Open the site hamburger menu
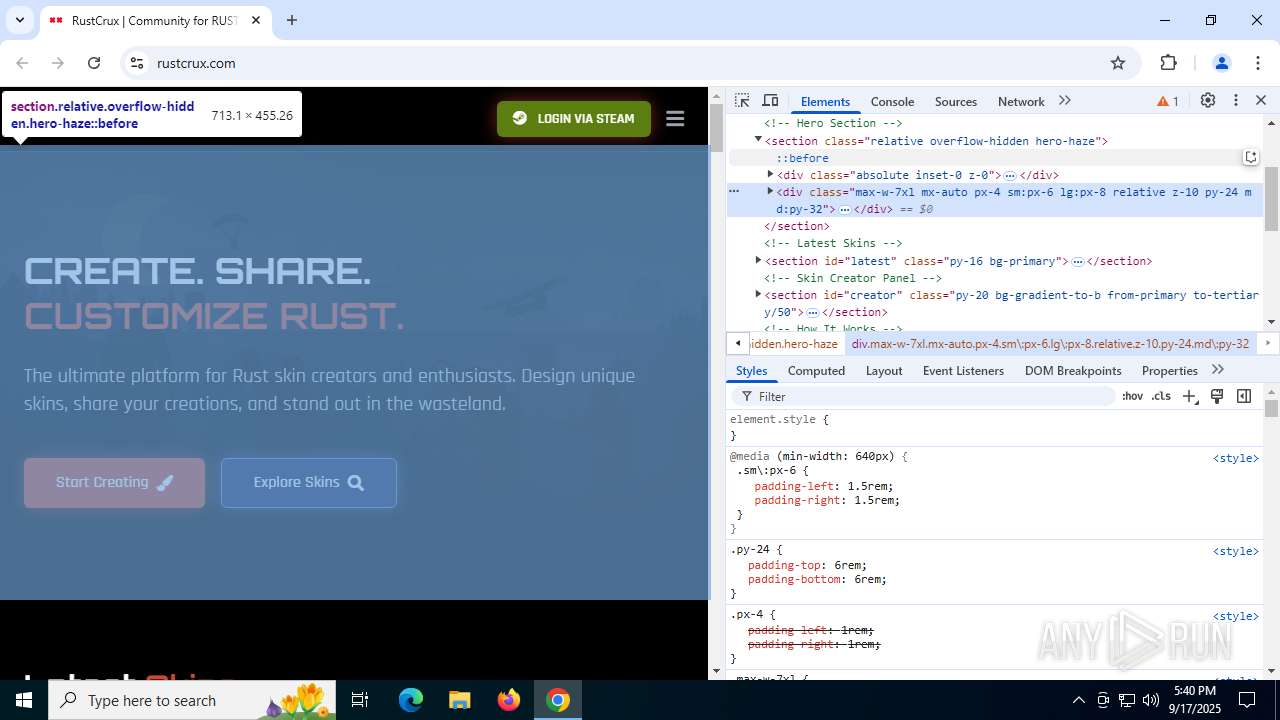Viewport: 1280px width, 720px height. [675, 118]
